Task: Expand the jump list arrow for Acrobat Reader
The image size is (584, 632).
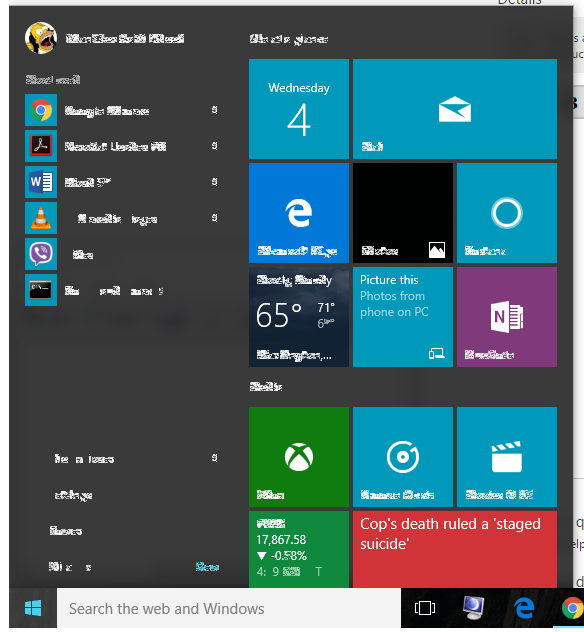Action: tap(214, 146)
